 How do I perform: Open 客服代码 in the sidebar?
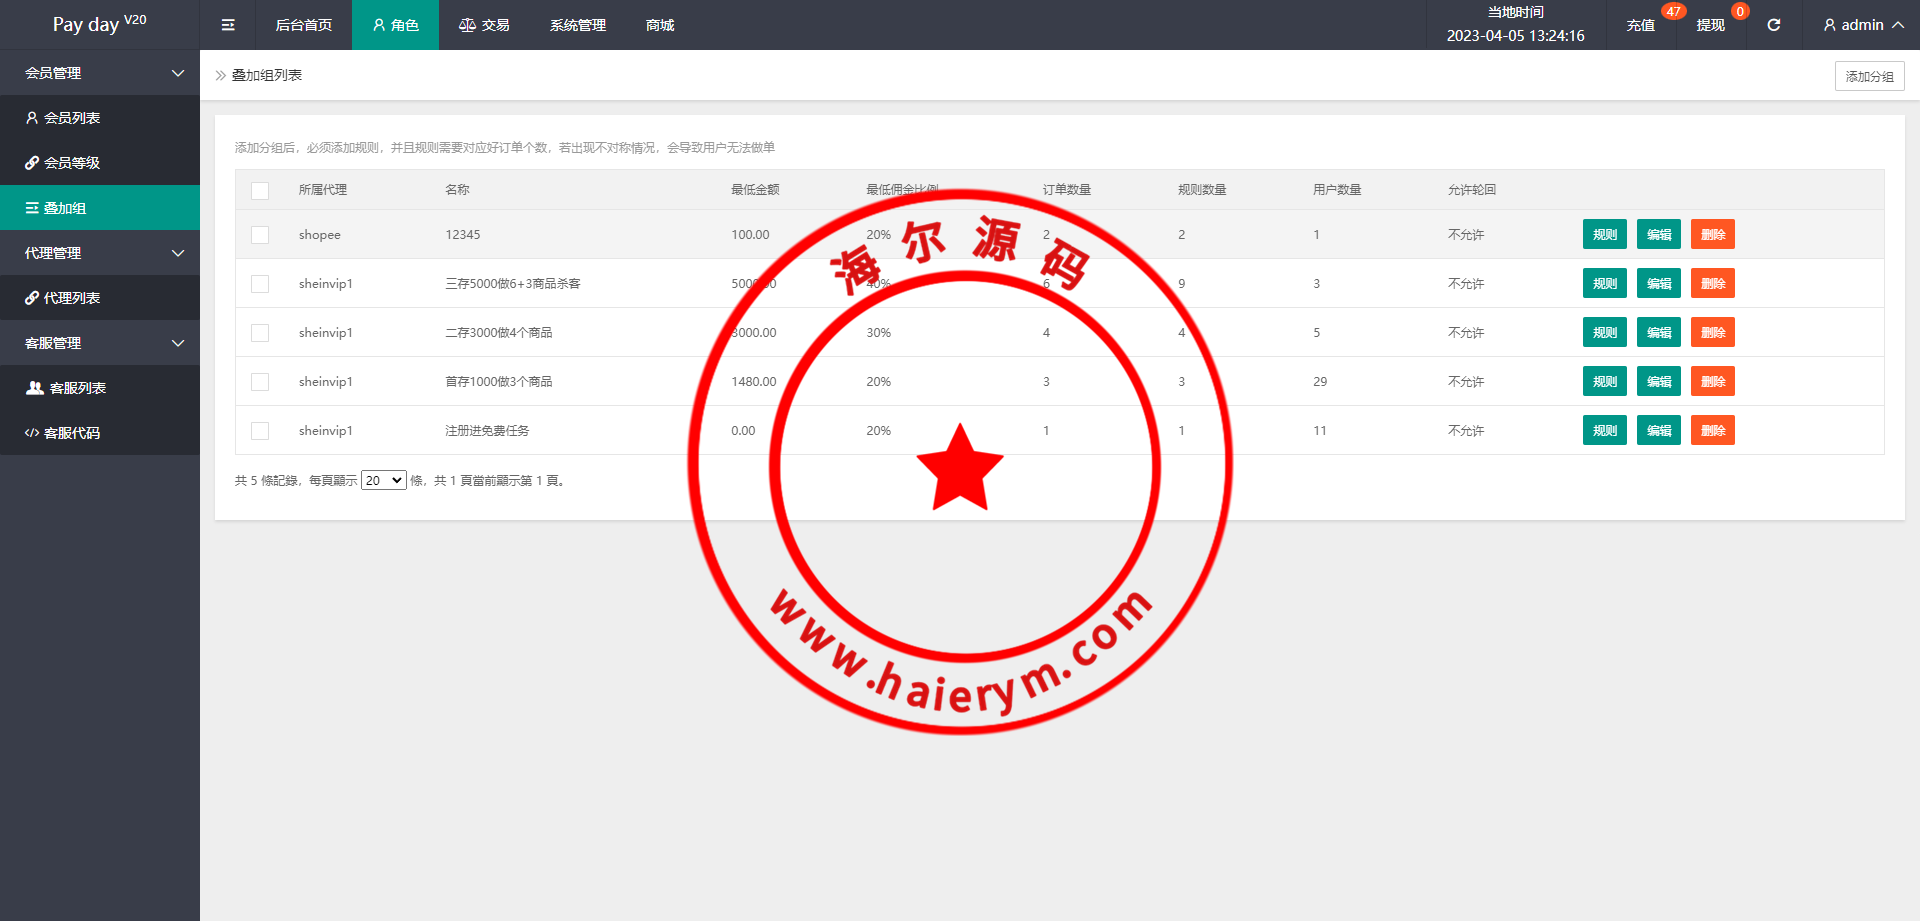[x=100, y=433]
